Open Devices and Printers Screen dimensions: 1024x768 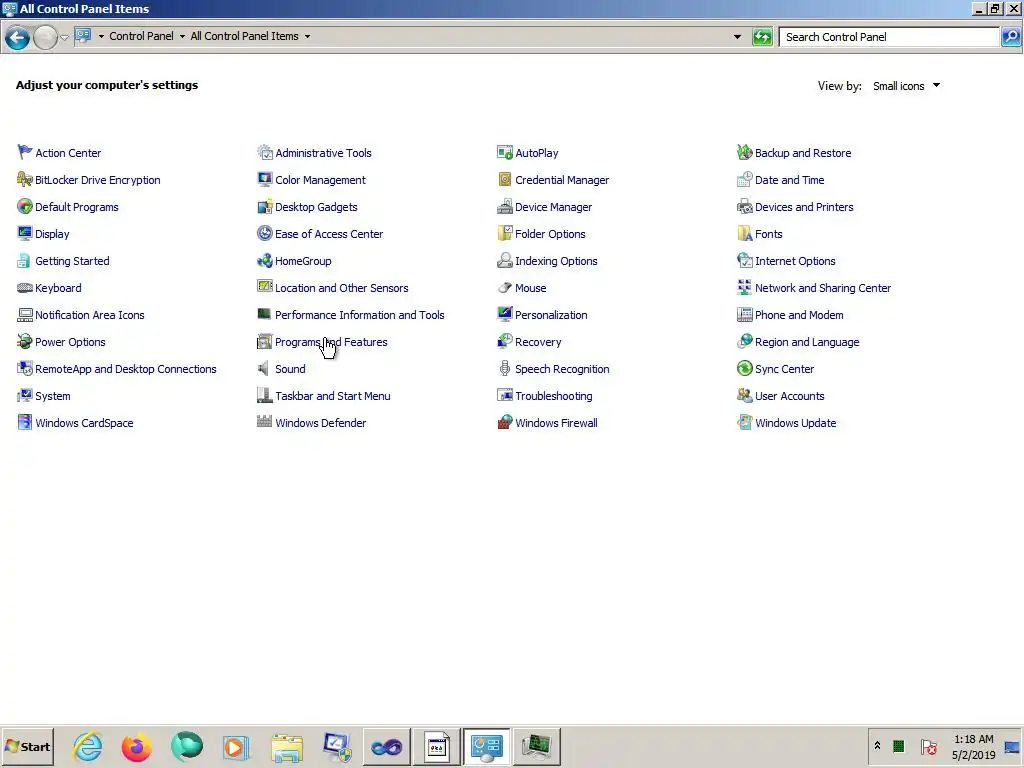804,207
